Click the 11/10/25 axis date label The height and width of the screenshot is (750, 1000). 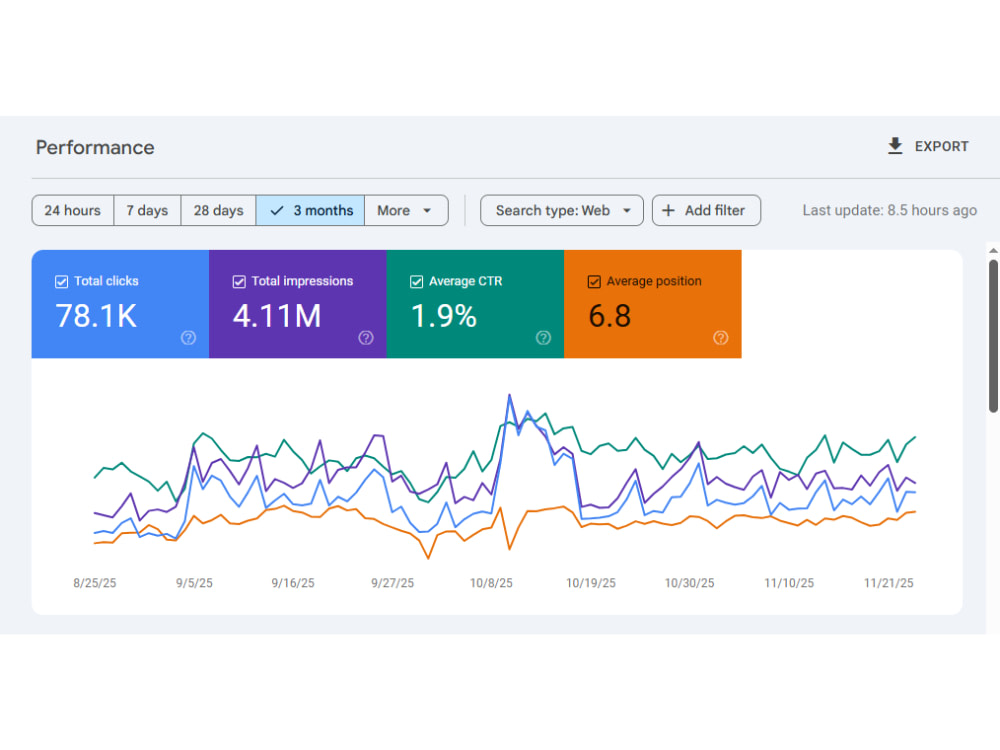pyautogui.click(x=789, y=583)
